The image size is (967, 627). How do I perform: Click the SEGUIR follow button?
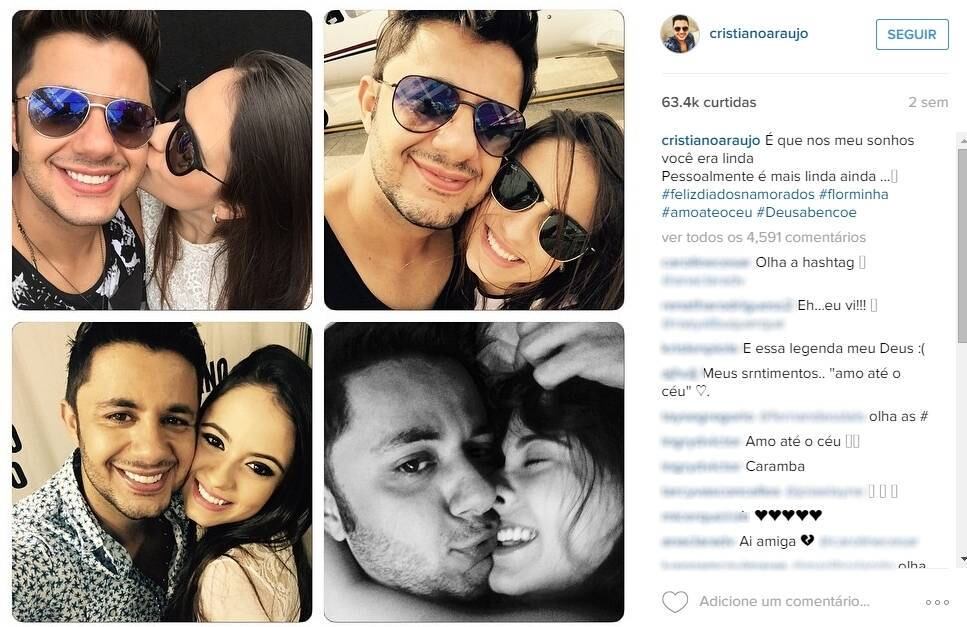pyautogui.click(x=911, y=35)
